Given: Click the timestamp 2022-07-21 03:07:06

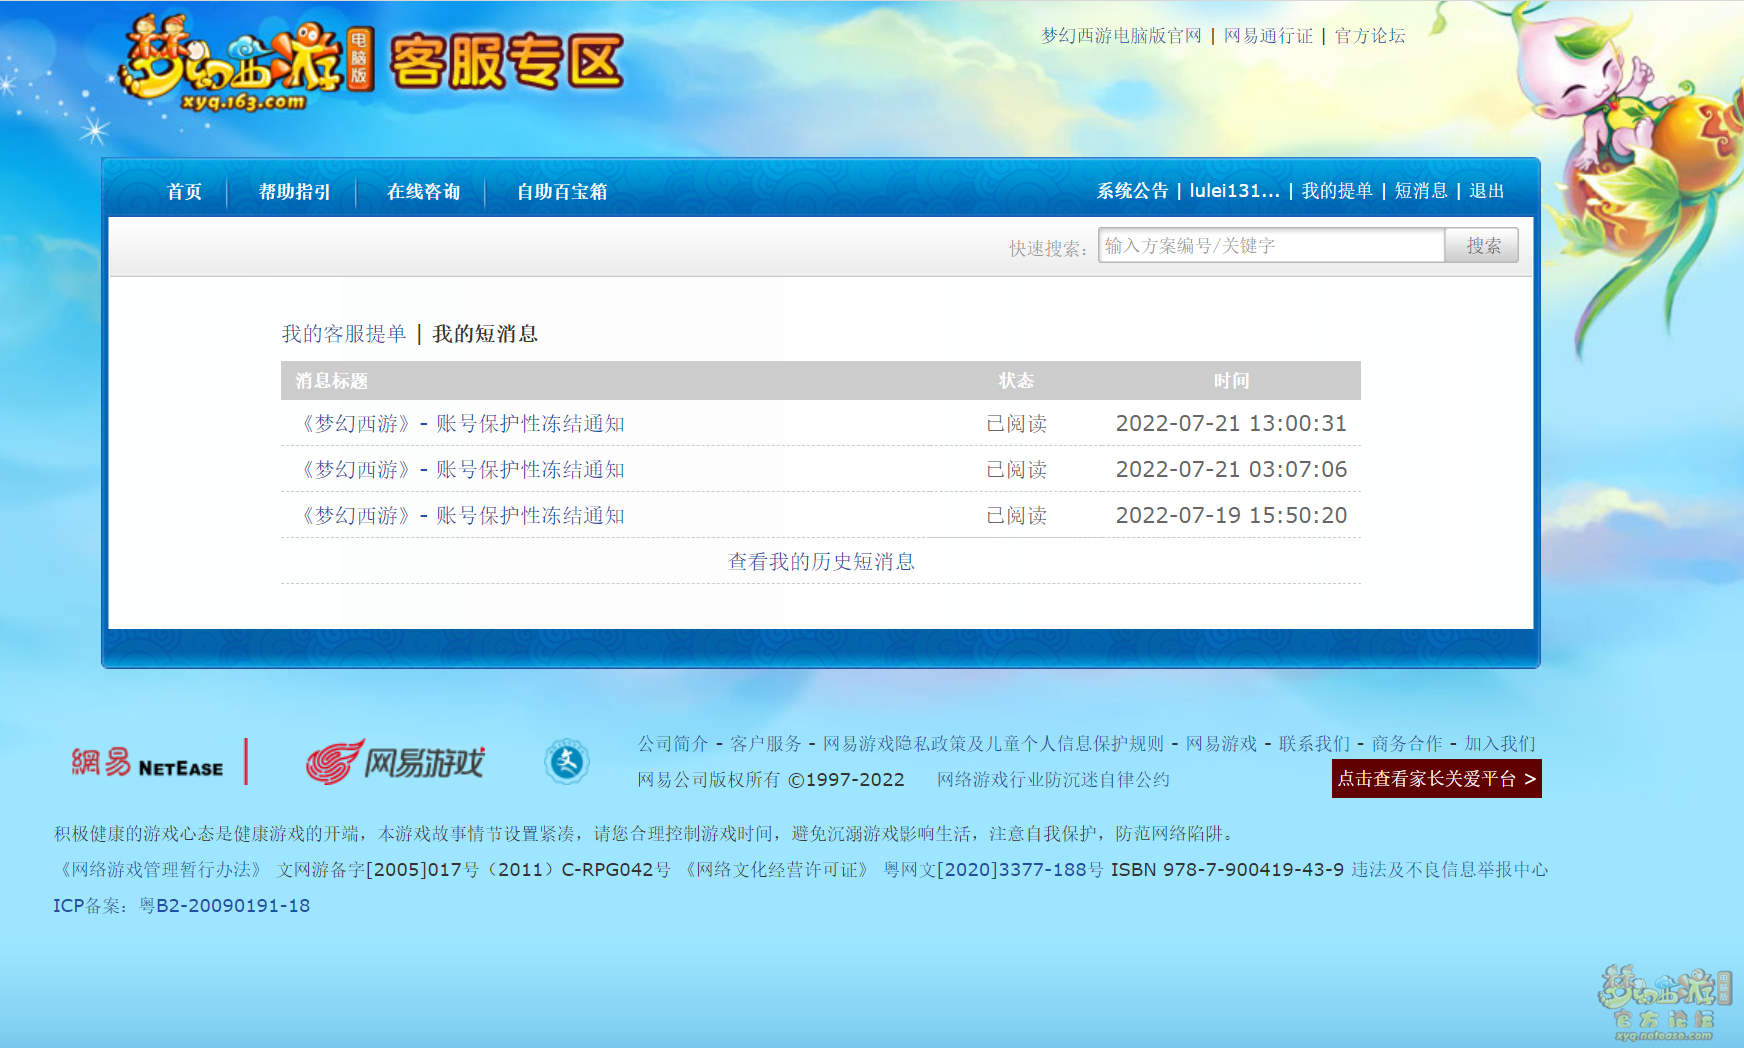Looking at the screenshot, I should pyautogui.click(x=1231, y=469).
